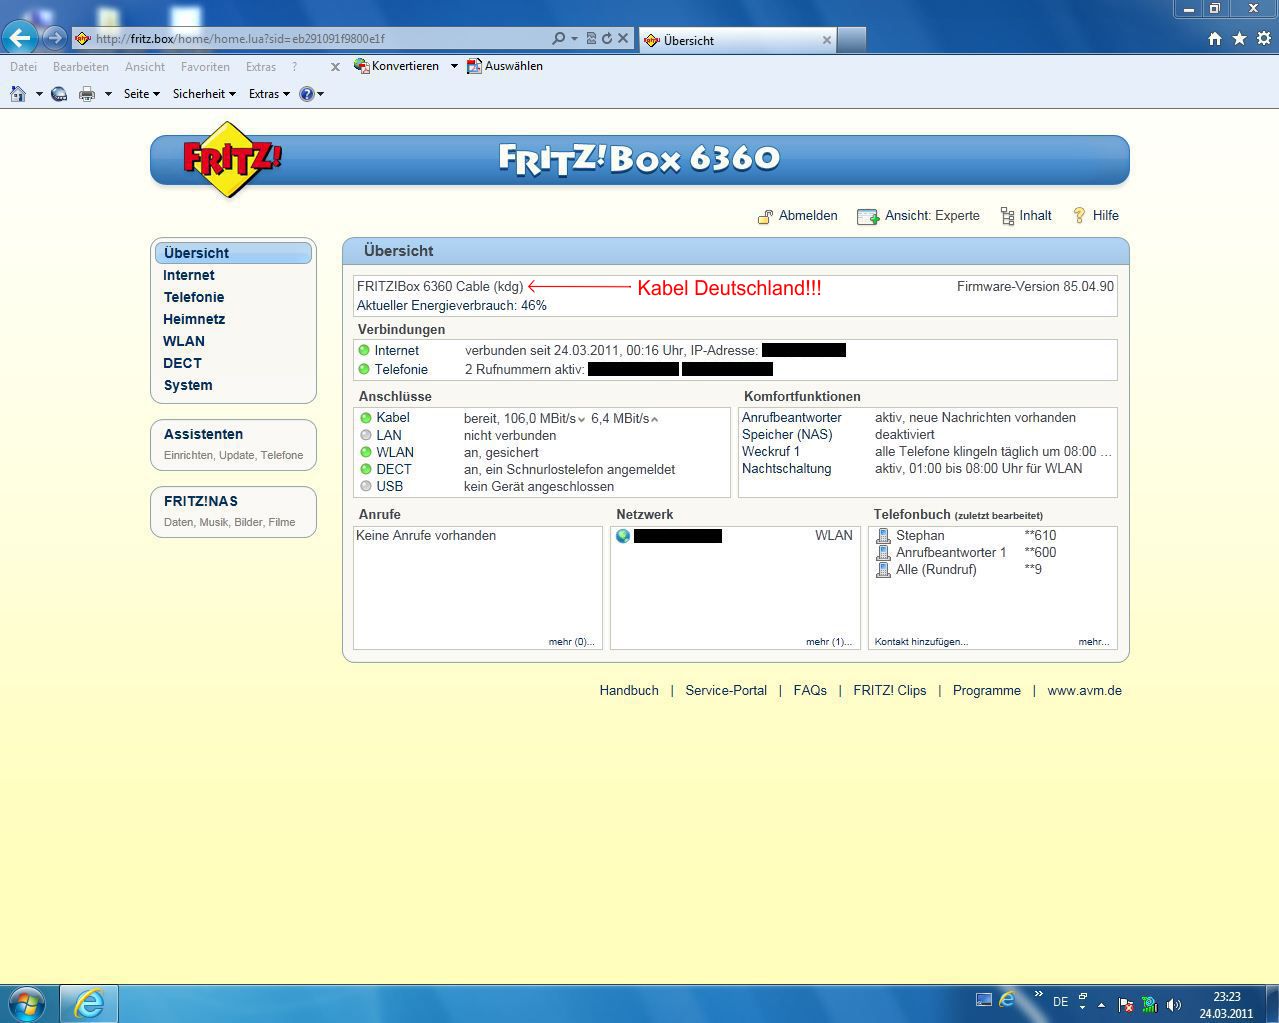
Task: Open the Action Center flag icon
Action: click(x=1125, y=1004)
